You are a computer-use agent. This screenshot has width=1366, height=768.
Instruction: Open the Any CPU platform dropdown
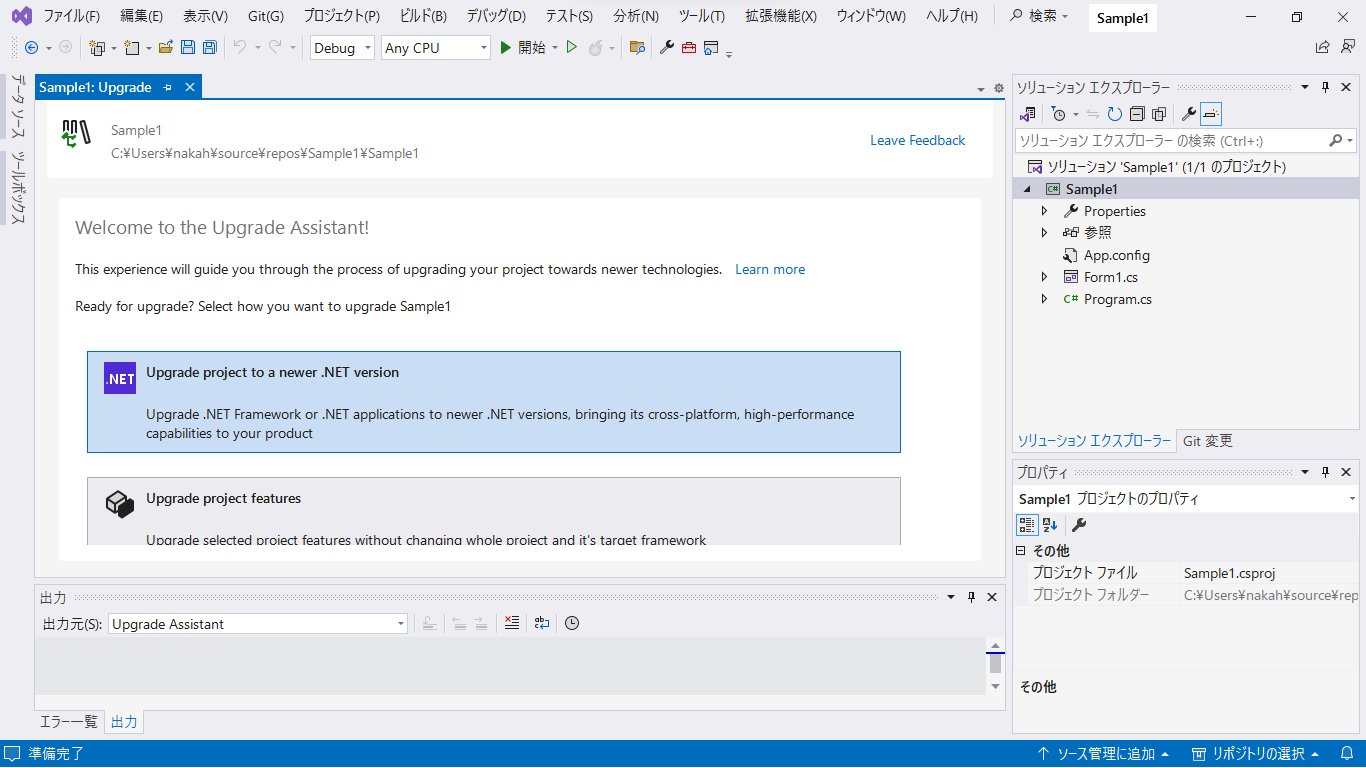[x=436, y=48]
